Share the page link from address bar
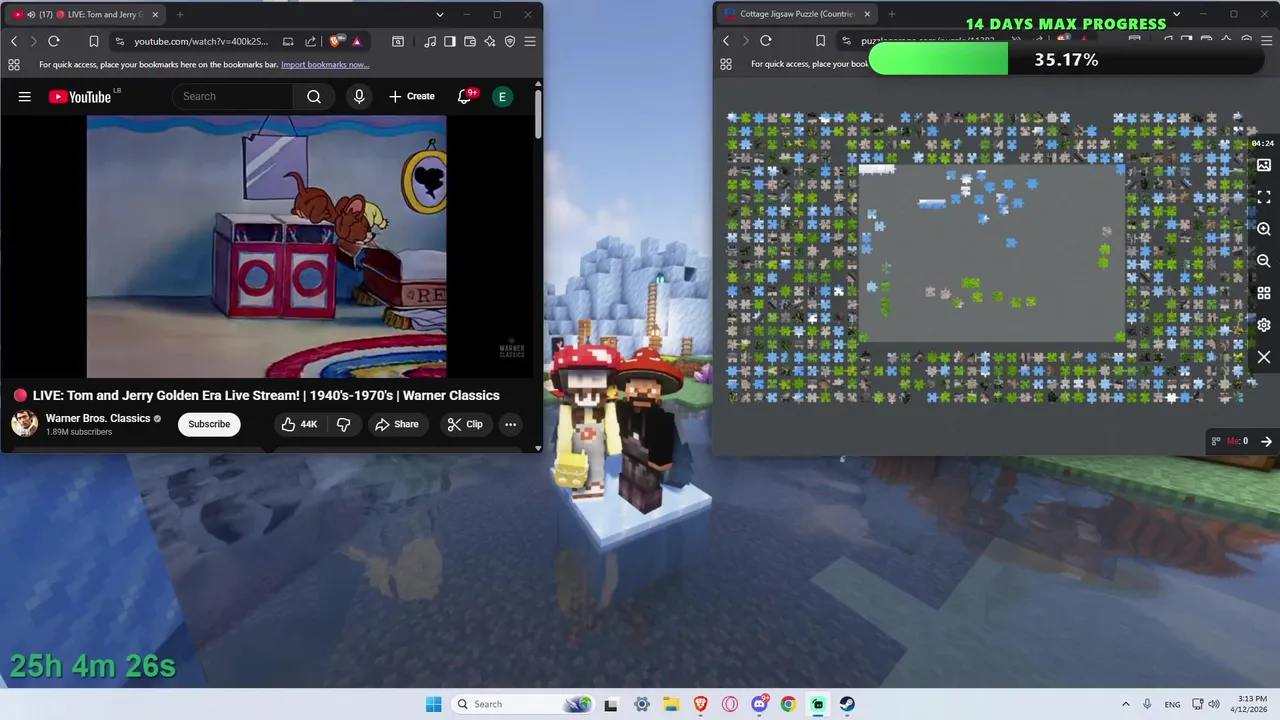This screenshot has height=720, width=1280. 310,41
